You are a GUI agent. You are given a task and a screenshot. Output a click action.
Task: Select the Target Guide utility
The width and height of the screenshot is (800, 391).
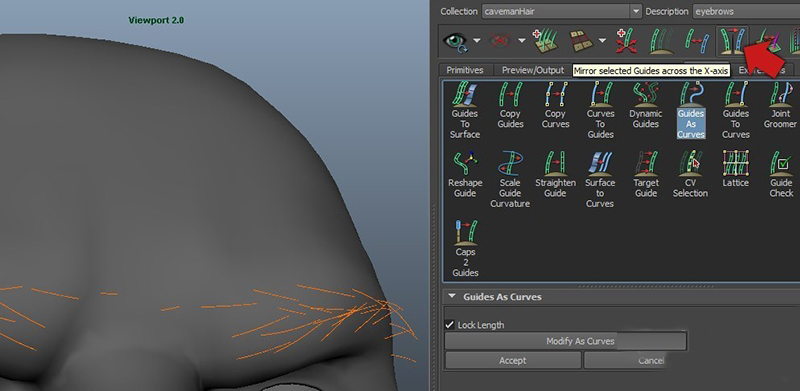point(645,174)
